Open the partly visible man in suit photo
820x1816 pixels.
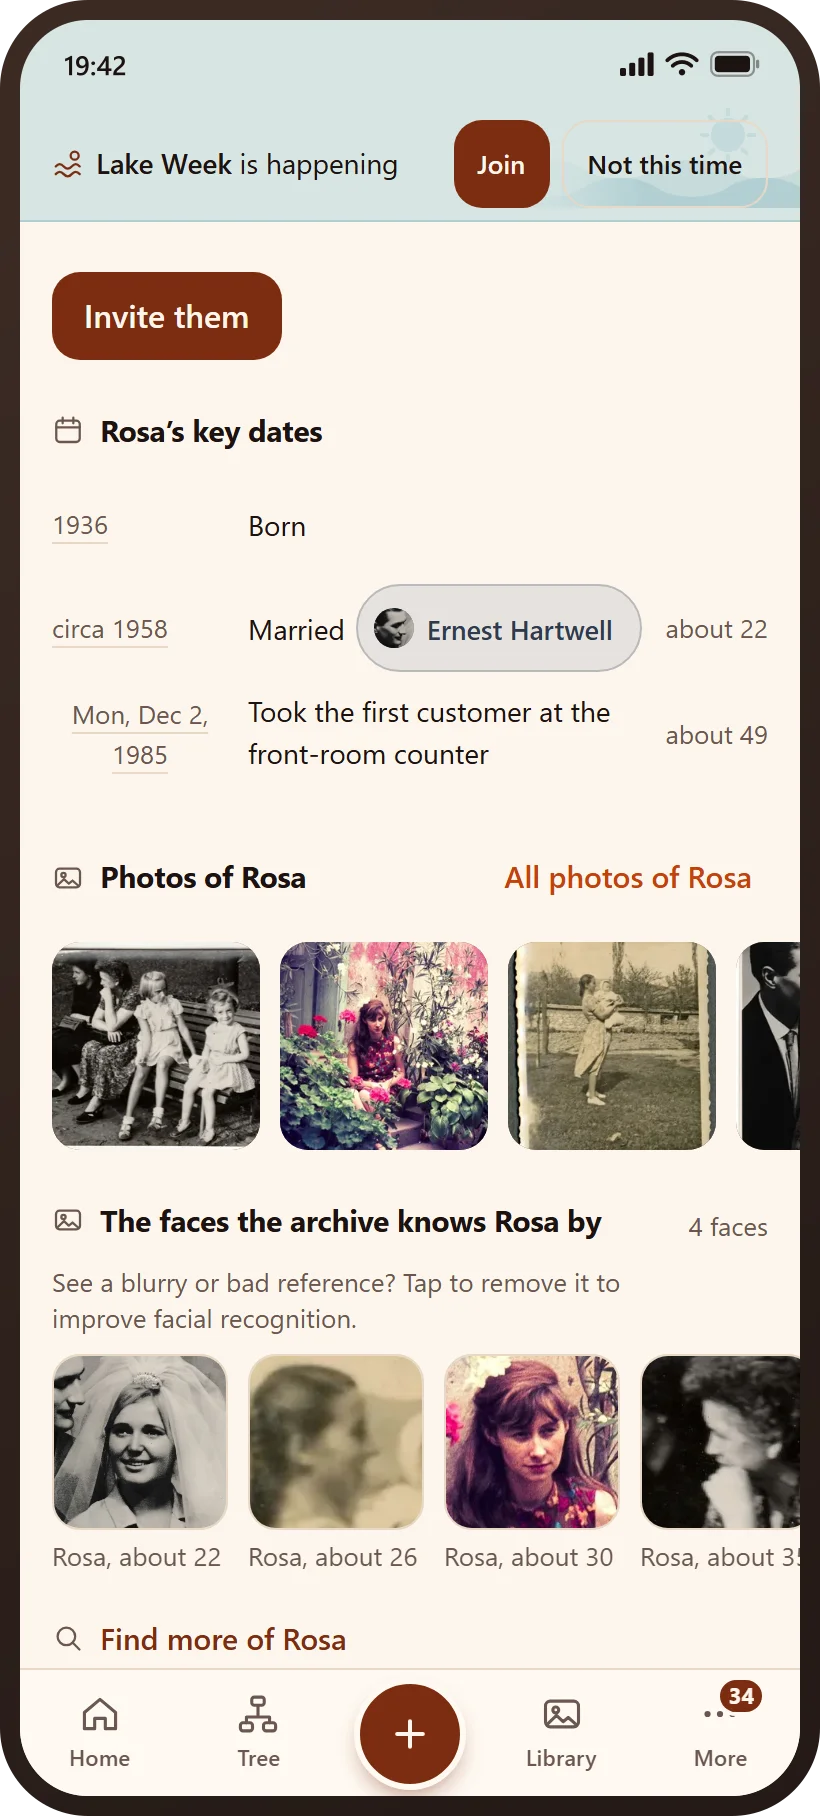click(768, 1046)
